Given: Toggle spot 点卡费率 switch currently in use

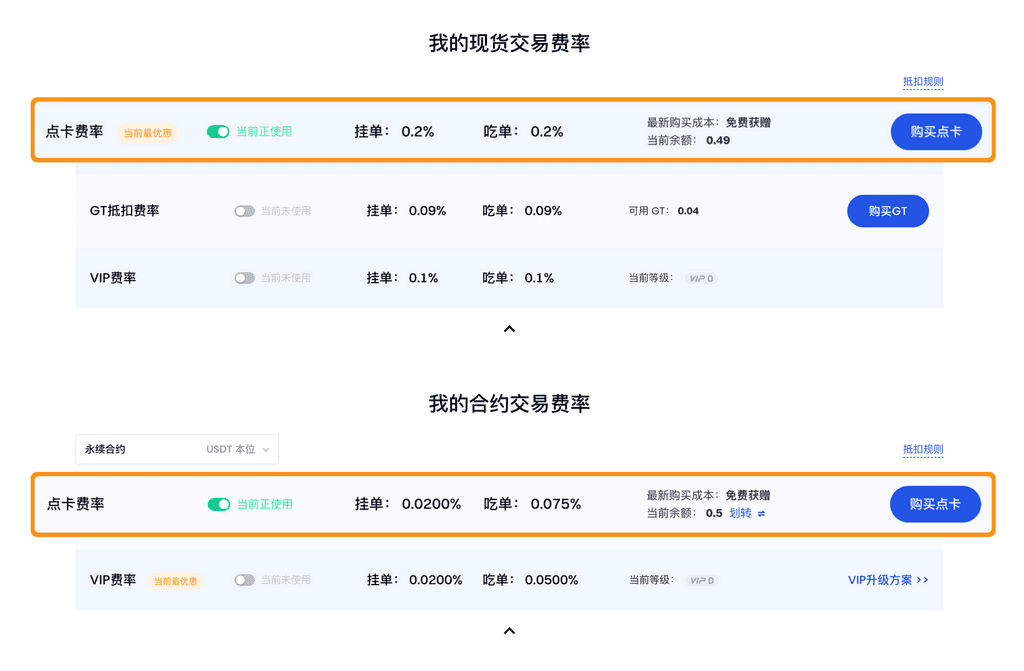Looking at the screenshot, I should coord(218,131).
